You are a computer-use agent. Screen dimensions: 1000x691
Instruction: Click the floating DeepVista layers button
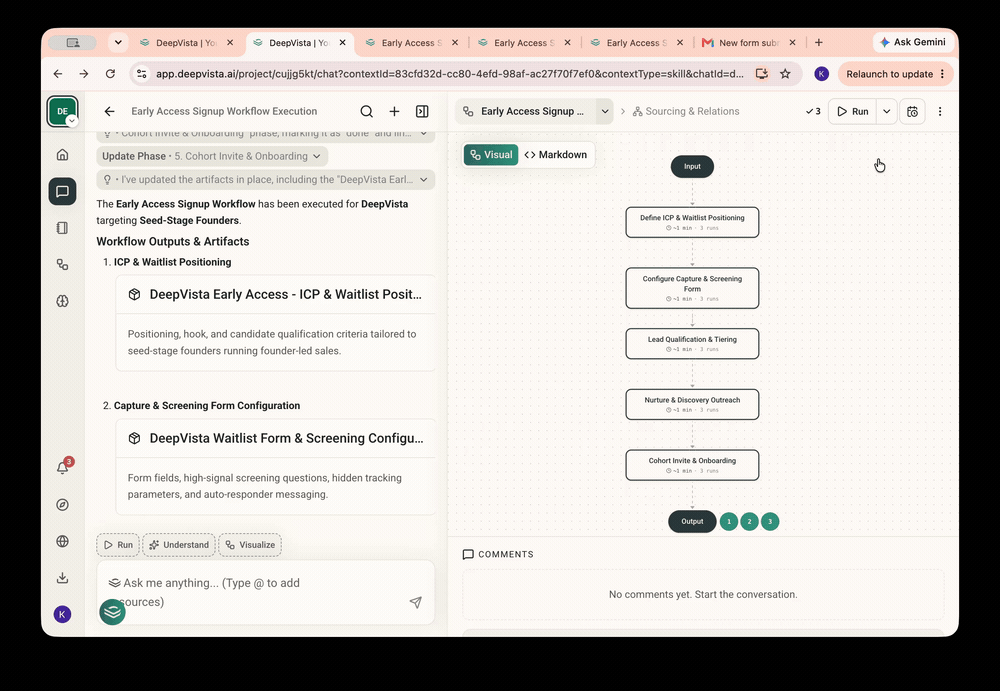tap(112, 612)
